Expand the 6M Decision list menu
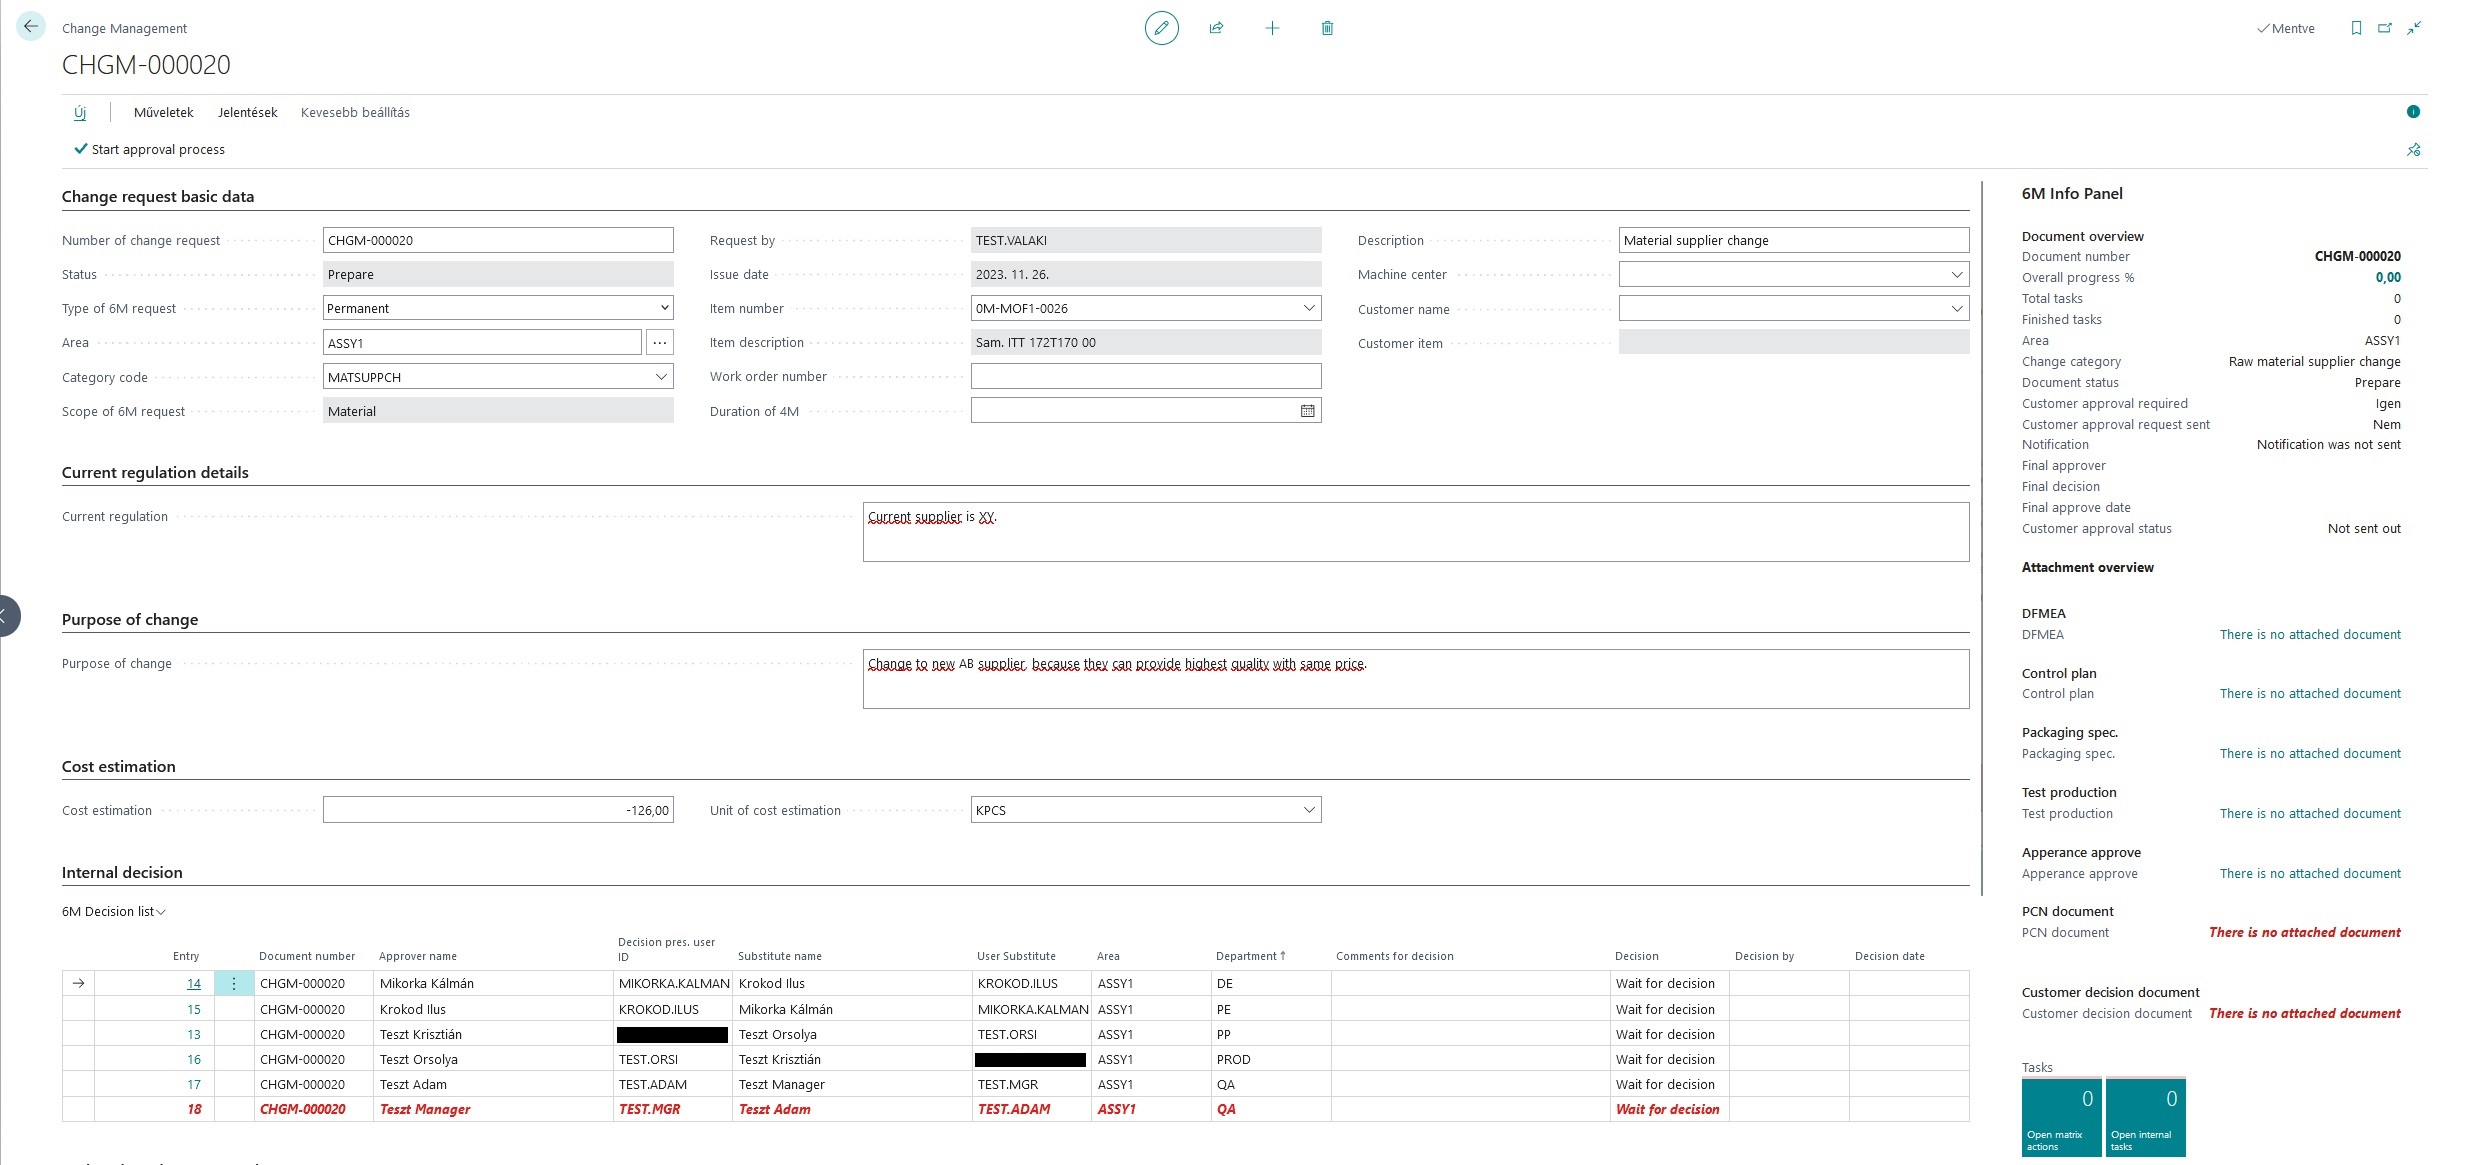Viewport: 2473px width, 1165px height. [113, 912]
